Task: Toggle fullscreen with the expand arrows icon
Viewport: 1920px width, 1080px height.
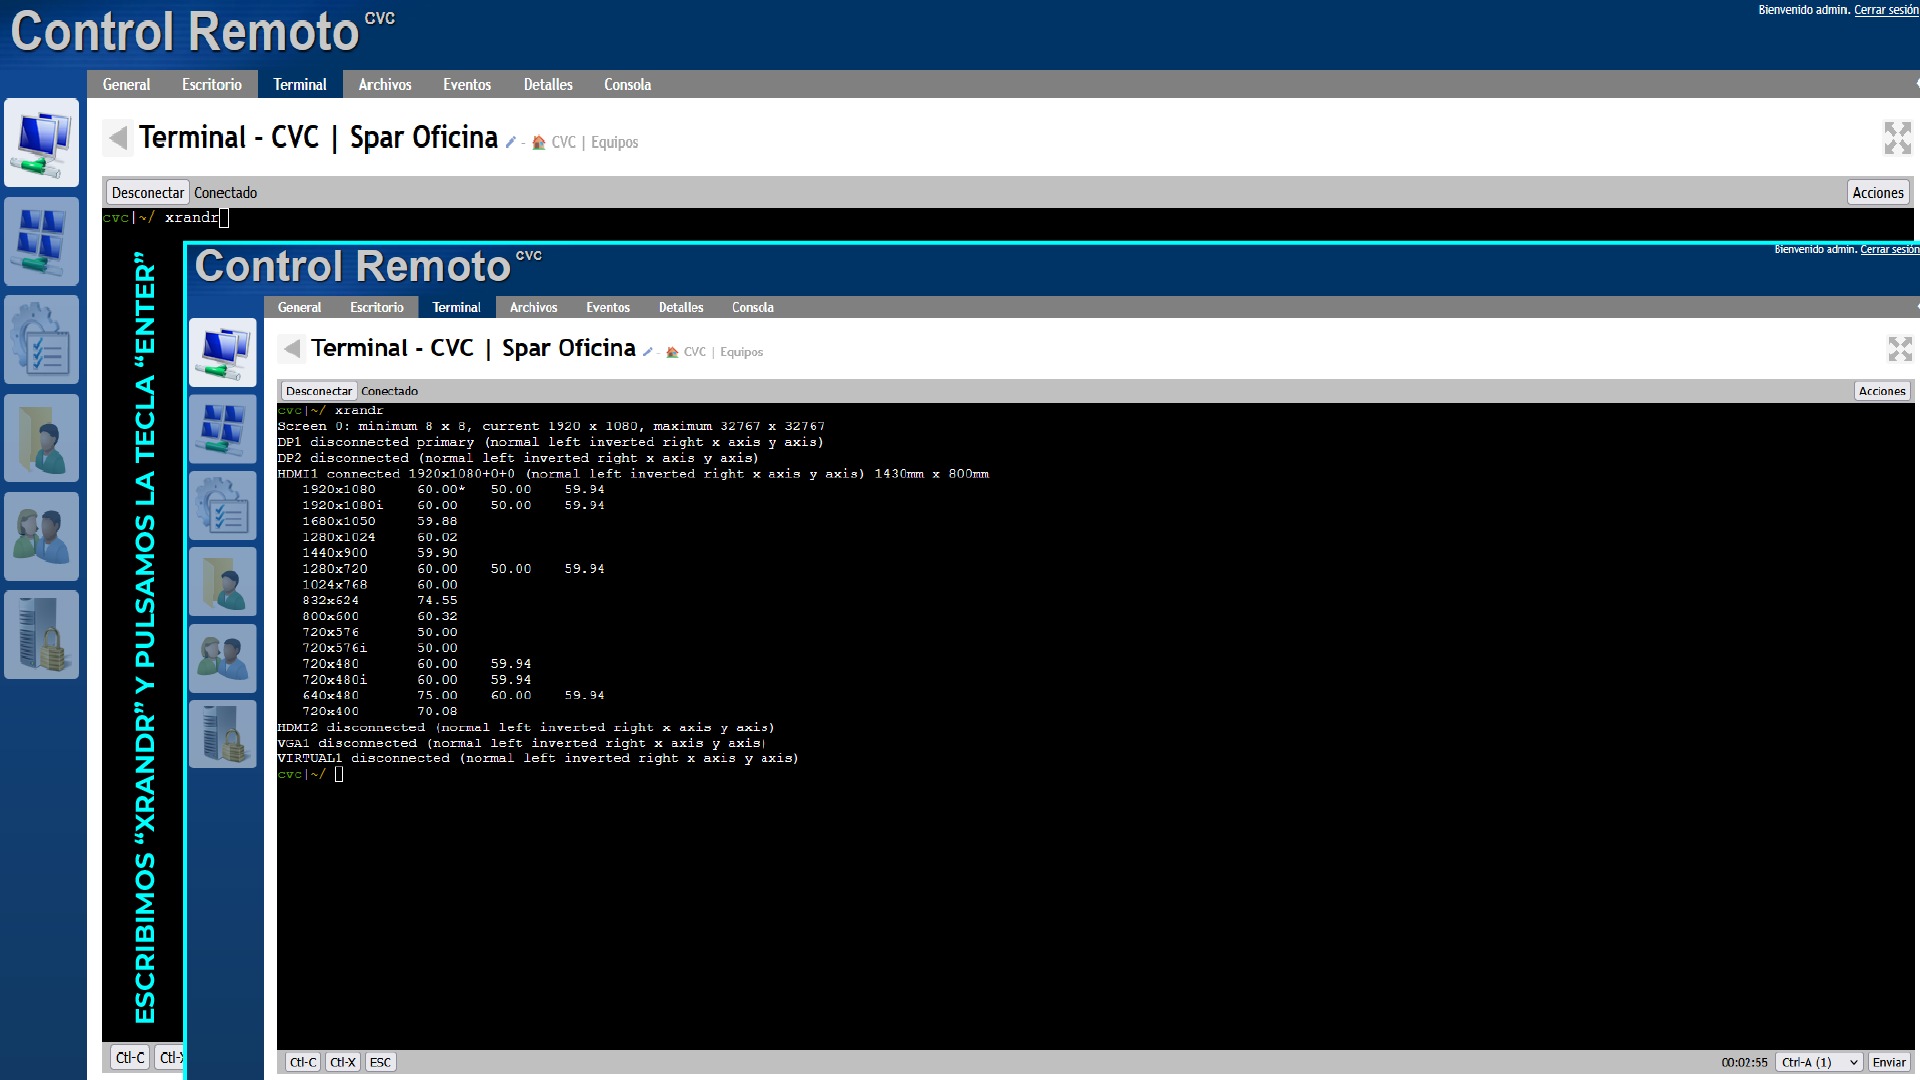Action: pyautogui.click(x=1897, y=138)
